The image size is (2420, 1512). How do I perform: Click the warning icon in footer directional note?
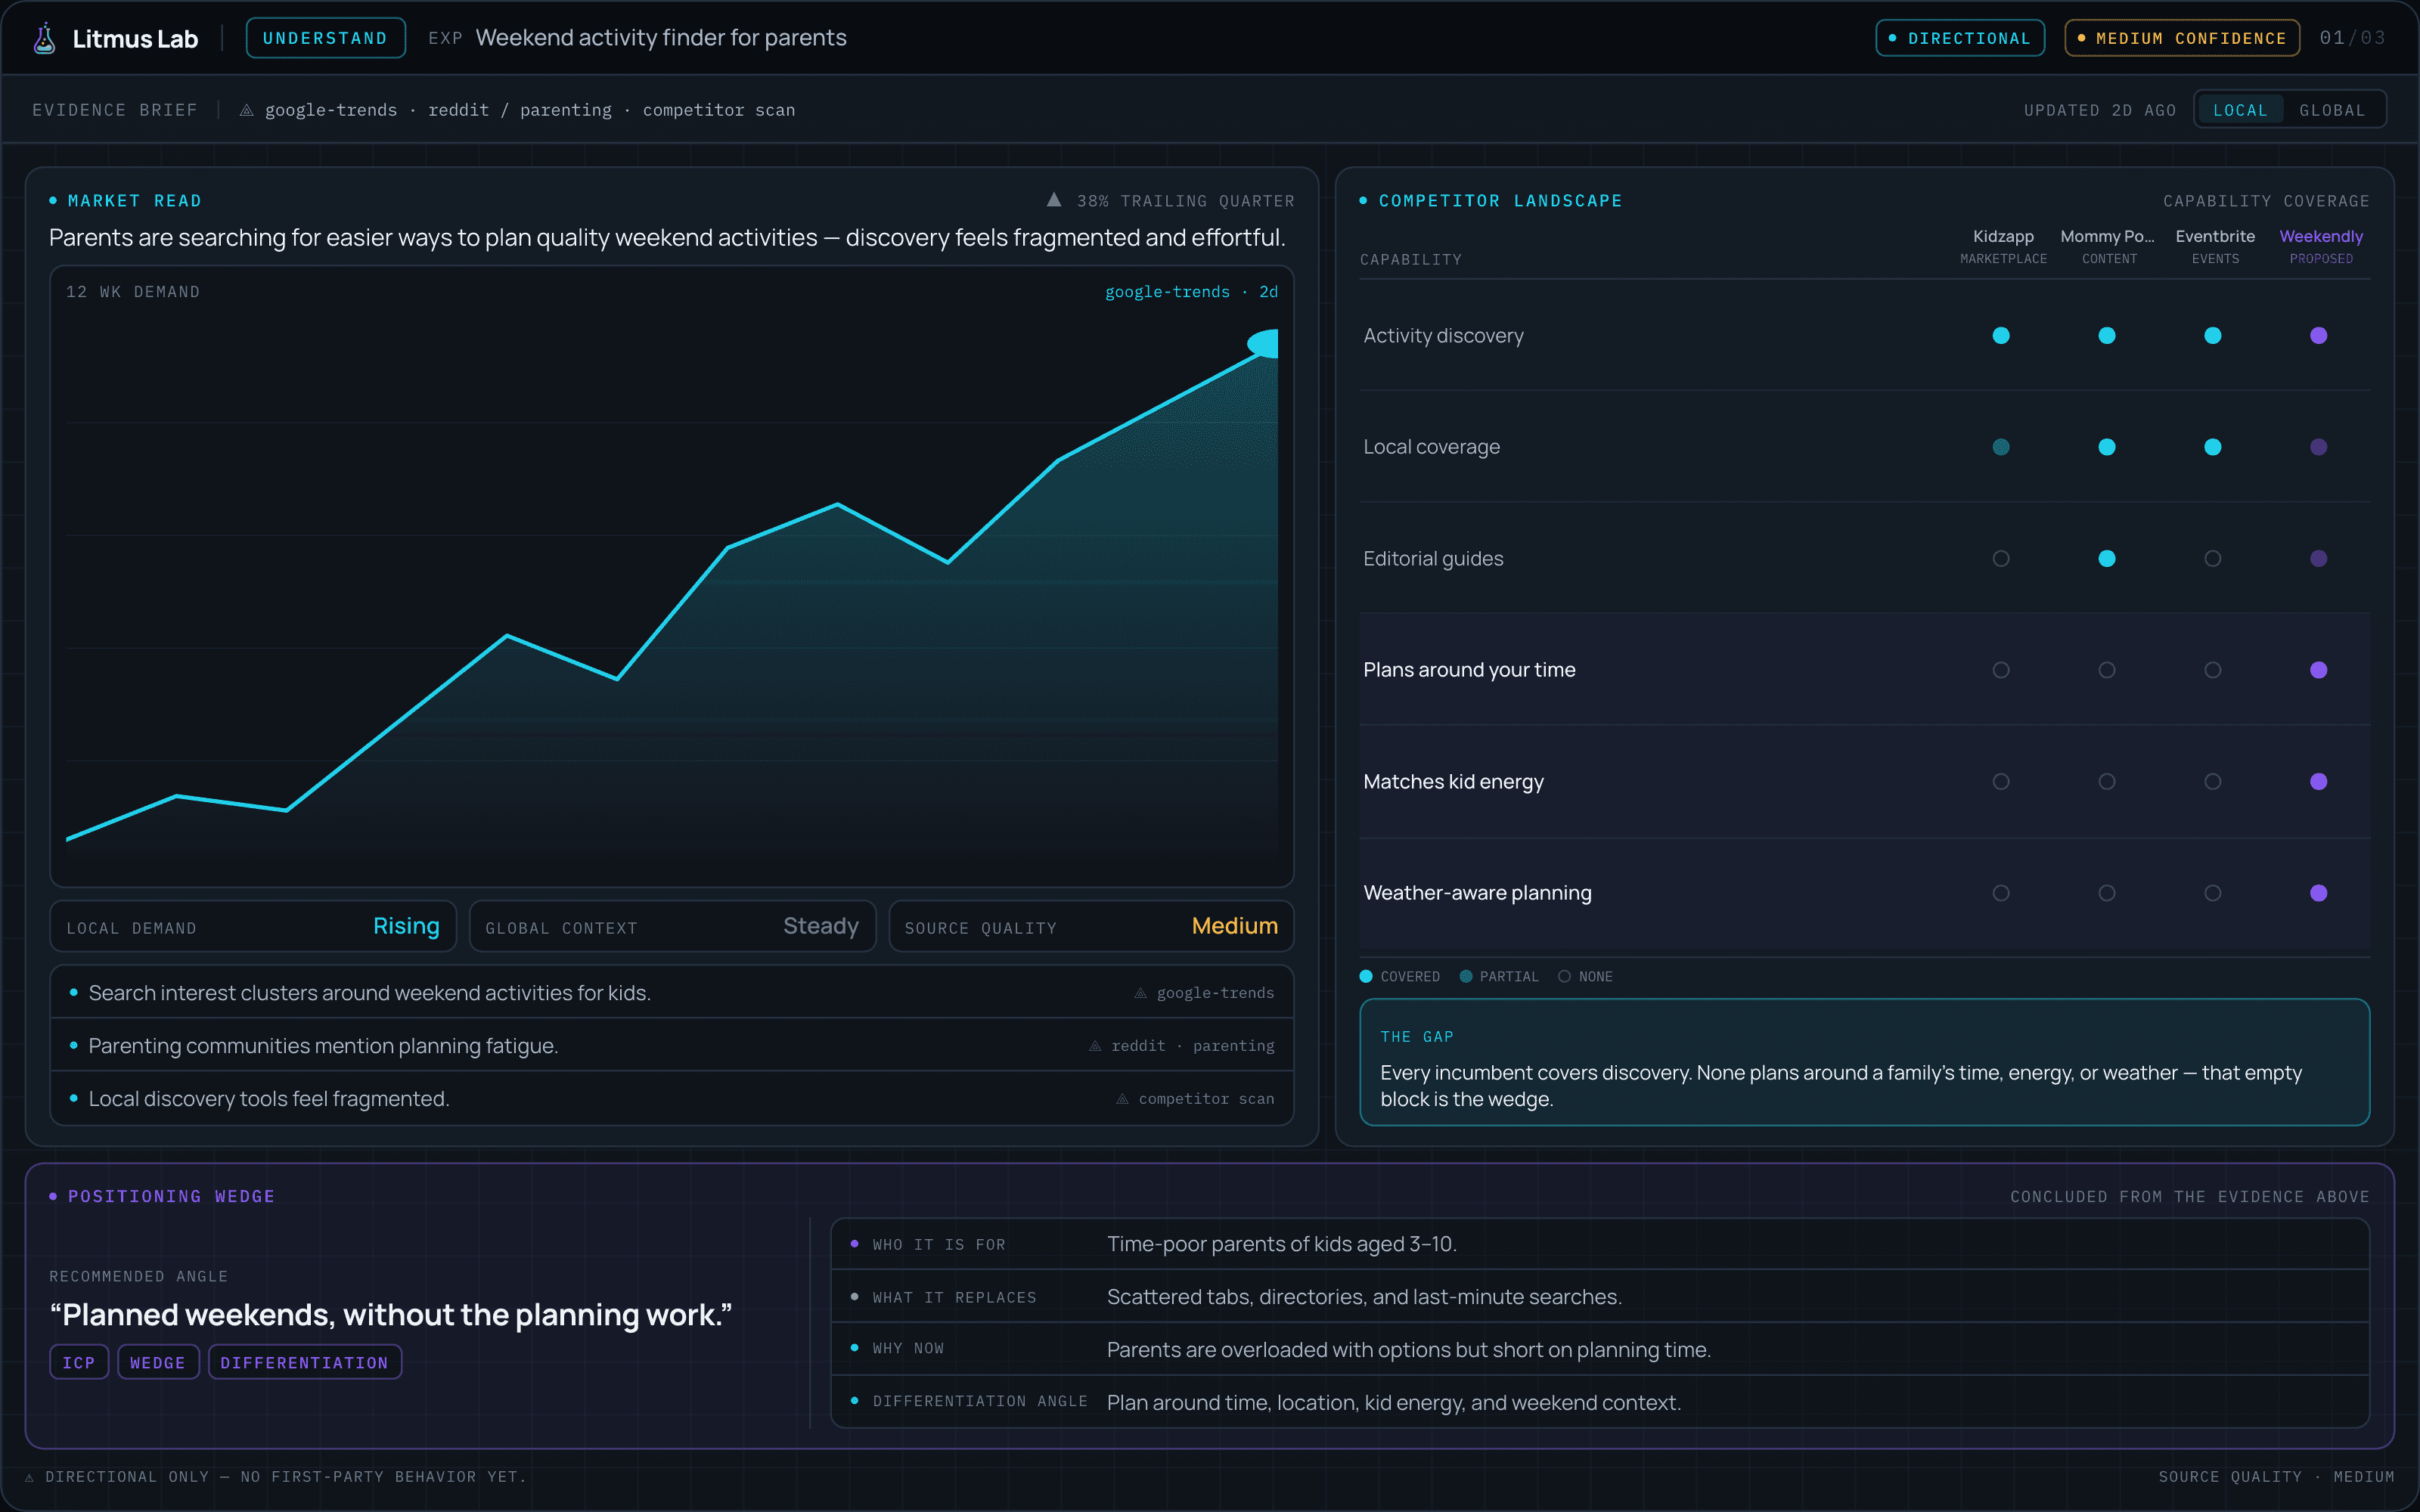(30, 1477)
